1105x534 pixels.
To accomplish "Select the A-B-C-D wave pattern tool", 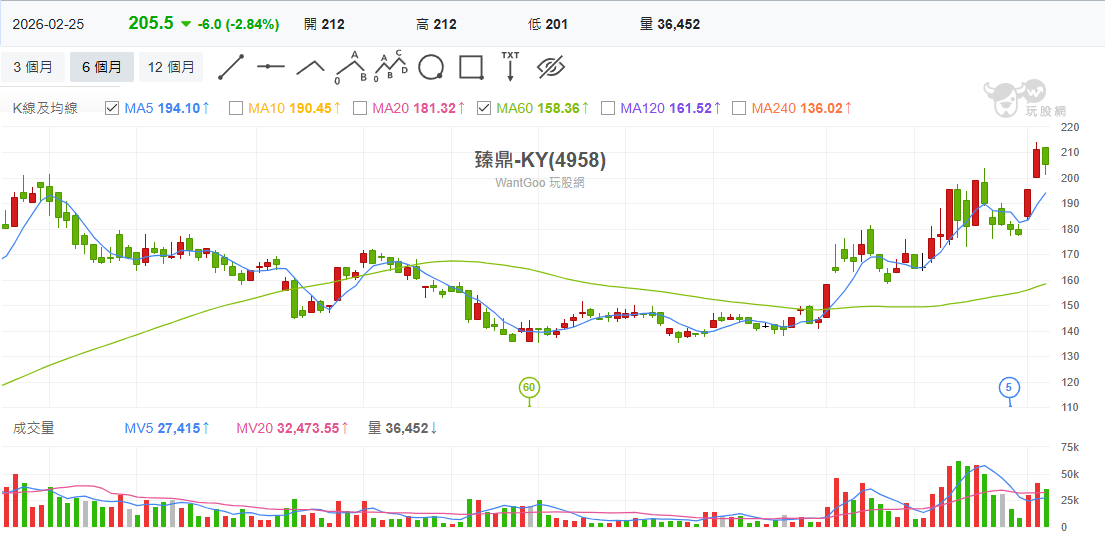I will tap(390, 67).
